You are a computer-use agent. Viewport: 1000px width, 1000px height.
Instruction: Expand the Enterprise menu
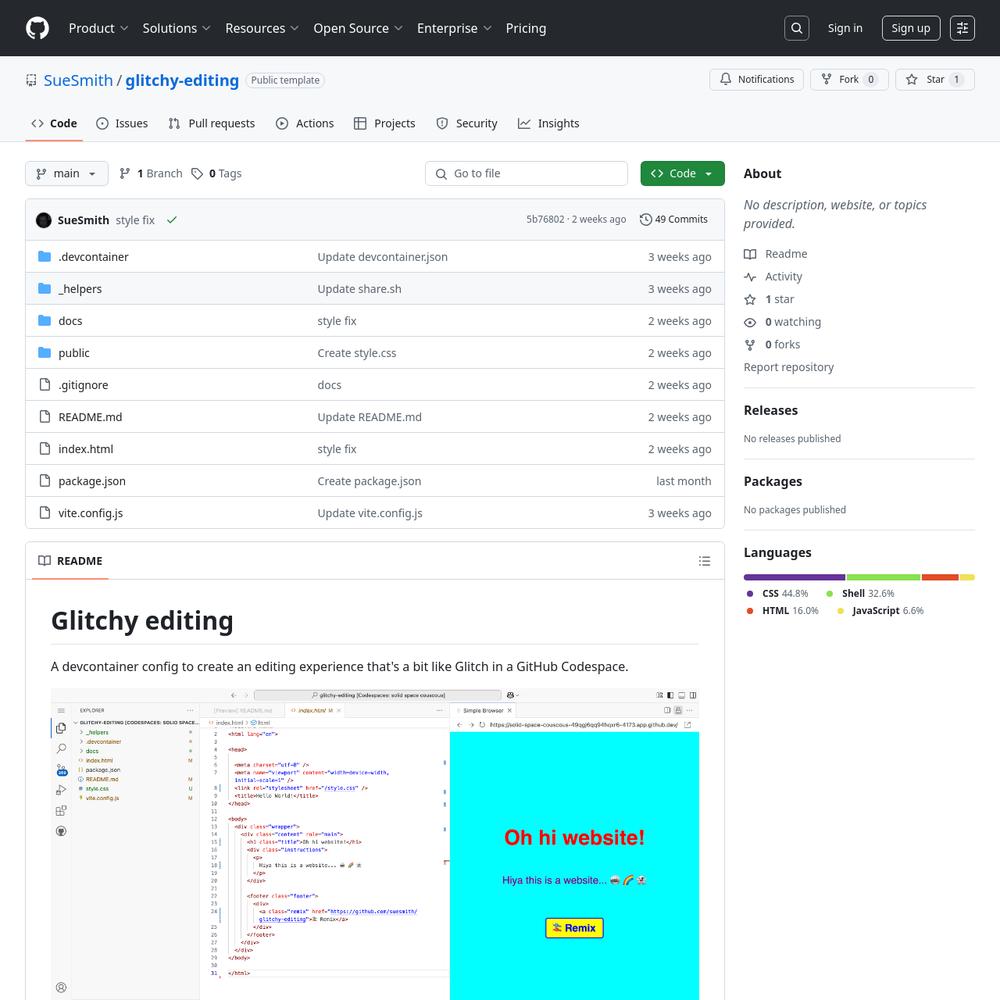click(454, 28)
